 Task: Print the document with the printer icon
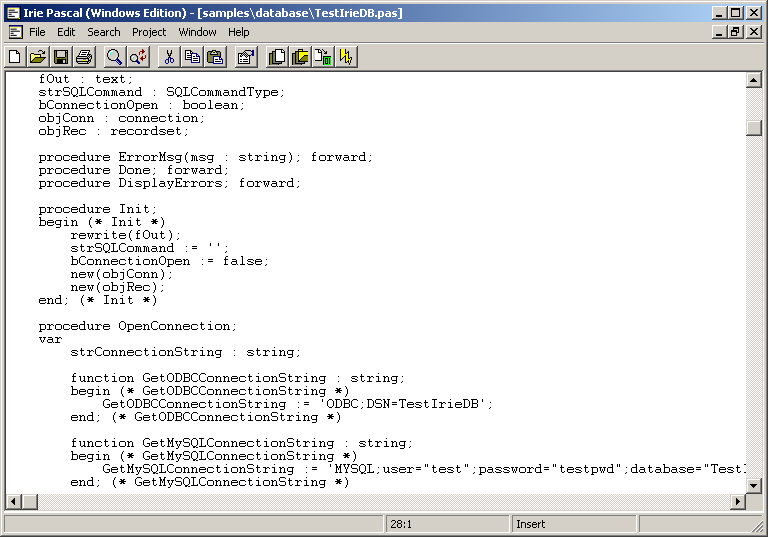(84, 57)
